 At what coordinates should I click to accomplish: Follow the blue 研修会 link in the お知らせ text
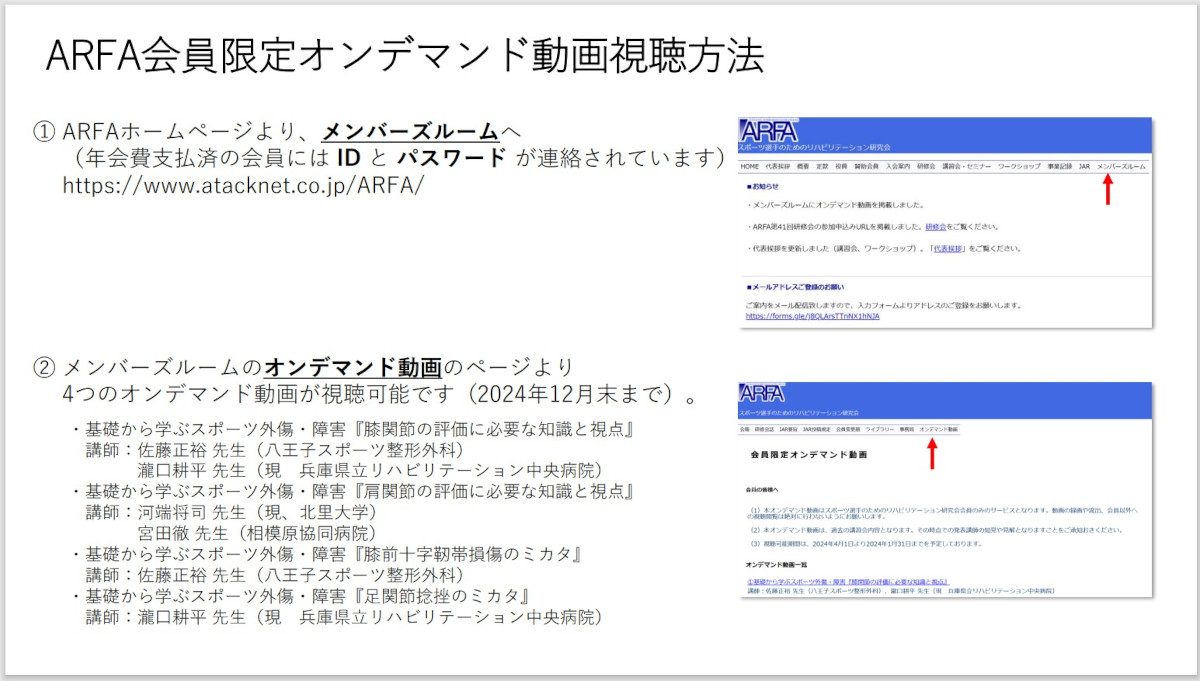(934, 227)
